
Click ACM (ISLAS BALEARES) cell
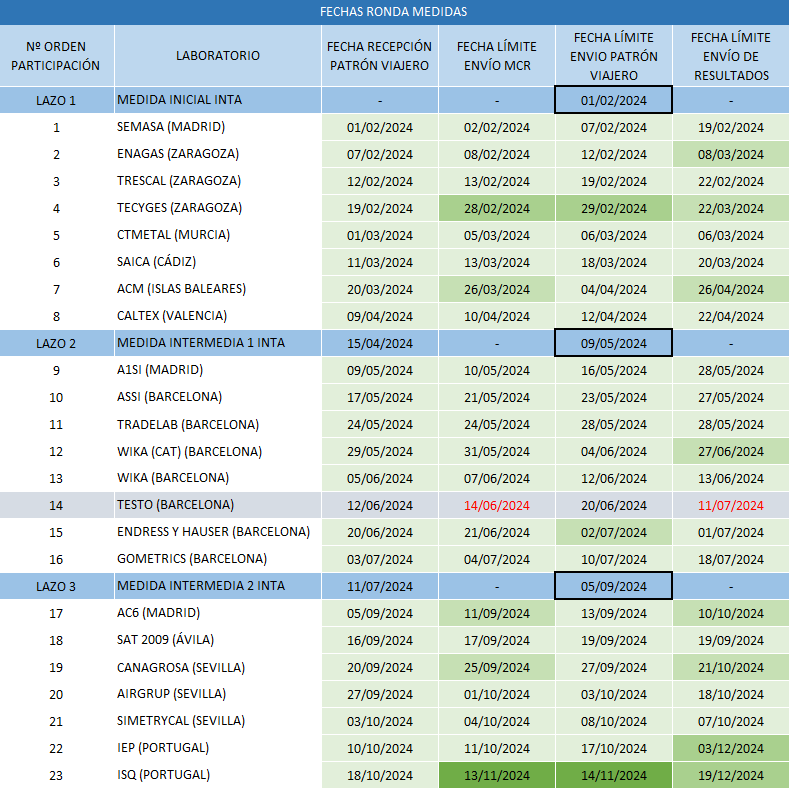(x=218, y=289)
